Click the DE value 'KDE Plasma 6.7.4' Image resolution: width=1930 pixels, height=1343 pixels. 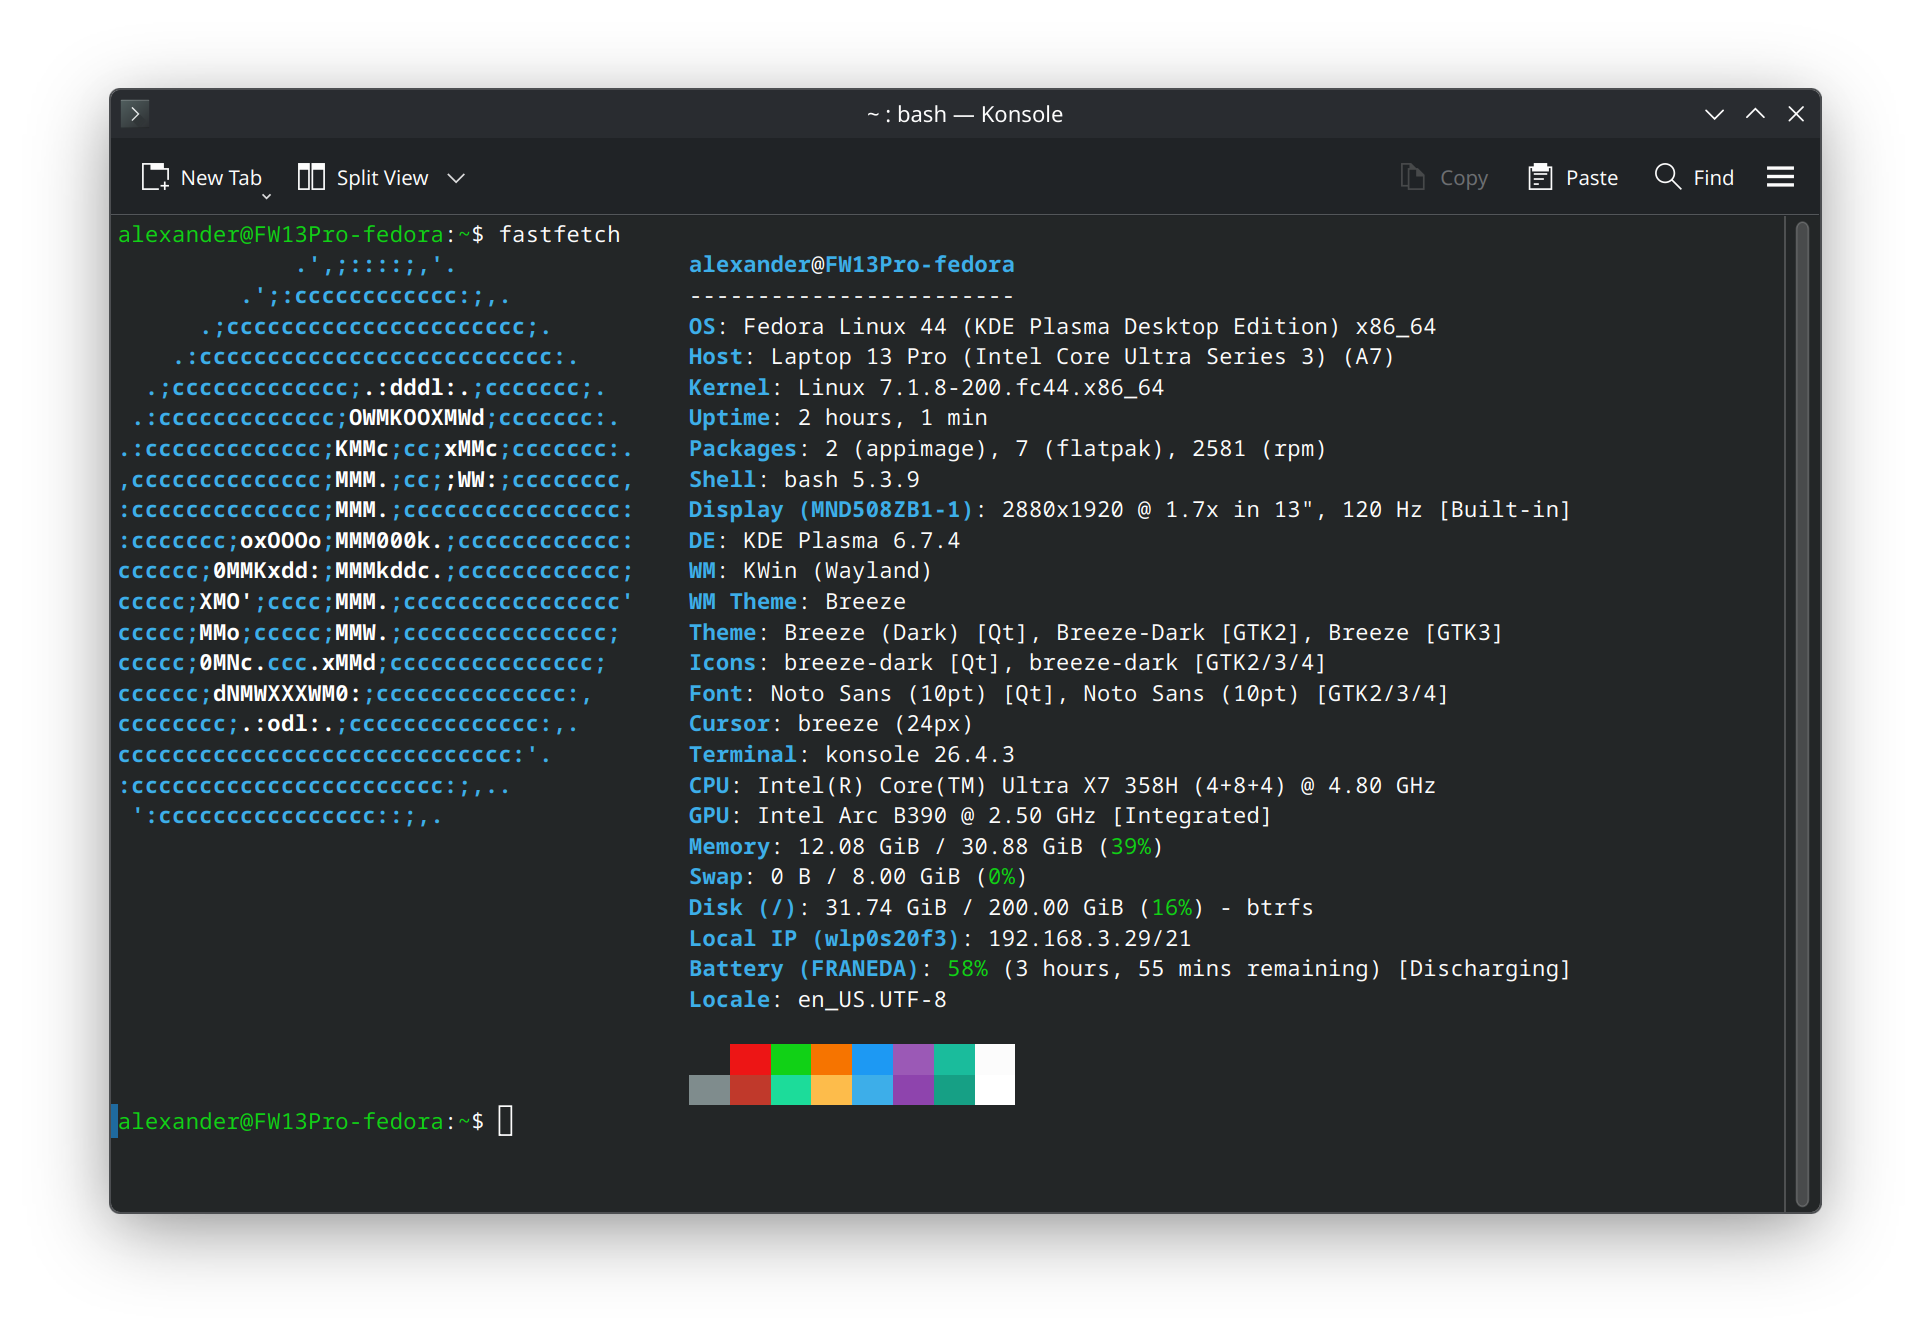click(851, 541)
